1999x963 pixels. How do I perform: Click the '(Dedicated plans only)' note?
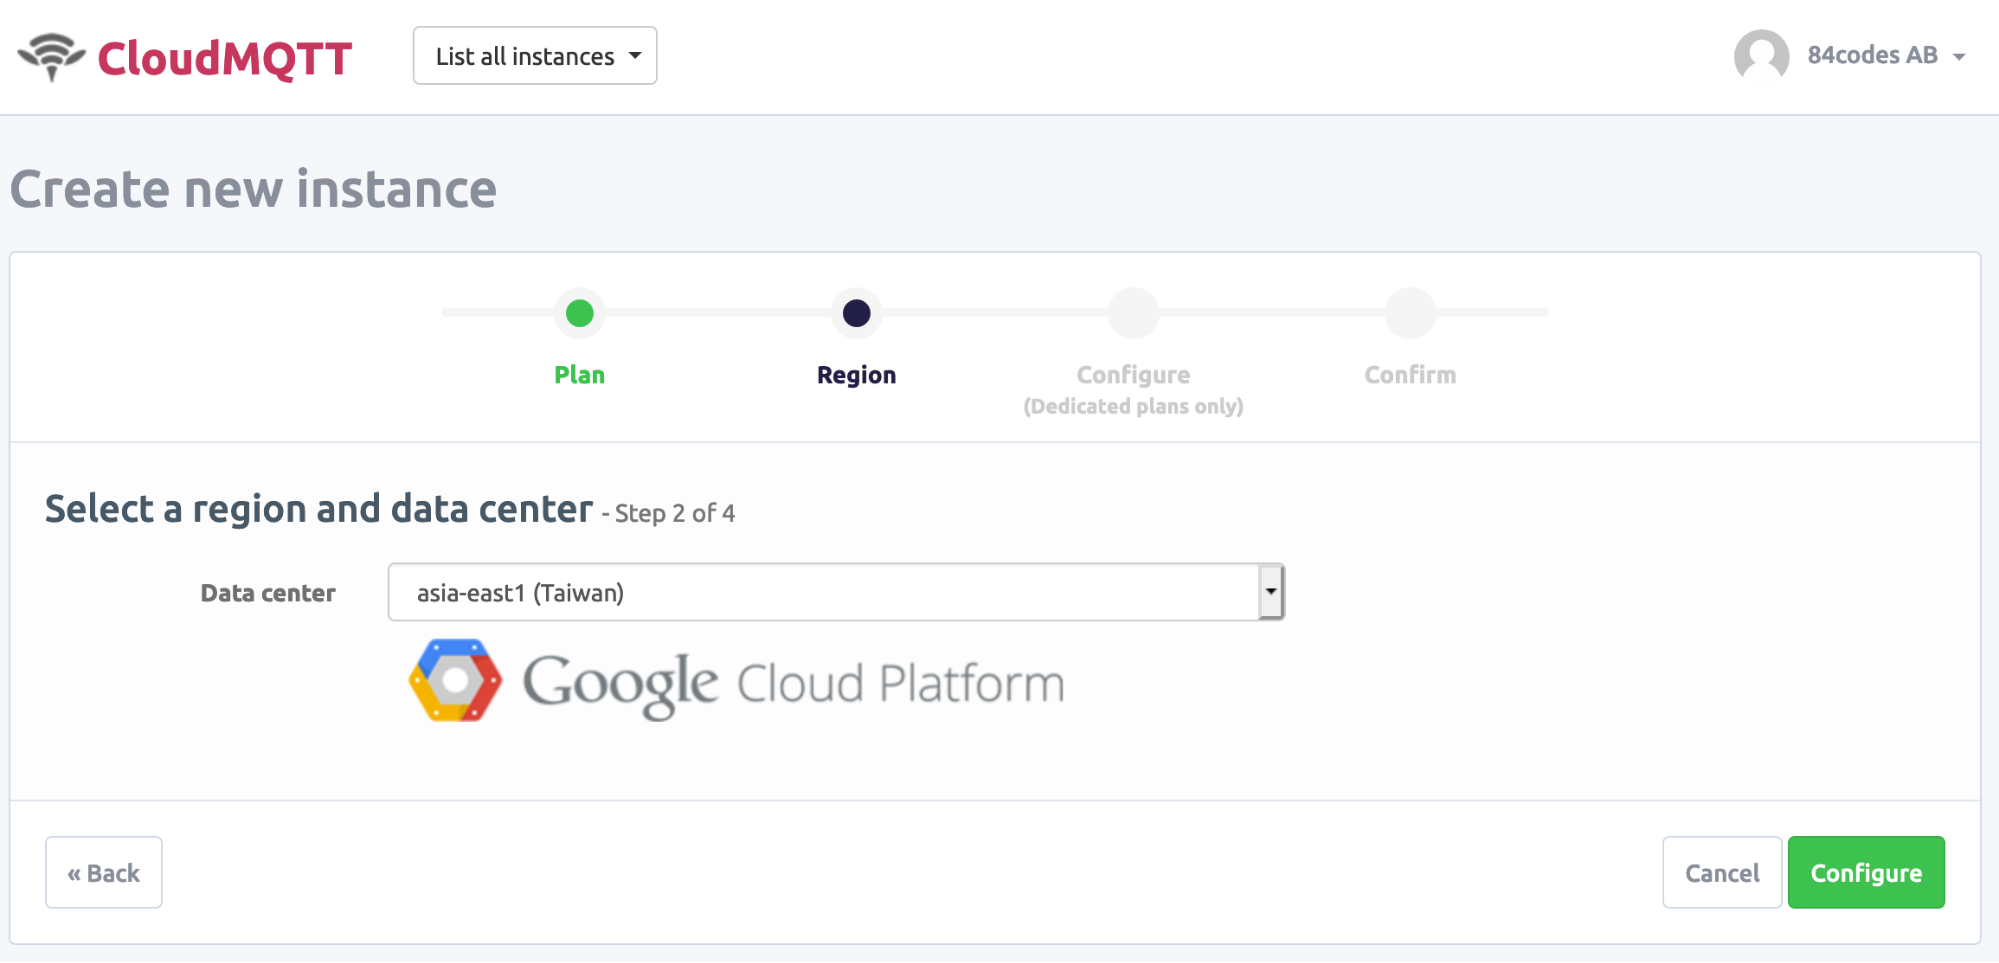[x=1133, y=407]
